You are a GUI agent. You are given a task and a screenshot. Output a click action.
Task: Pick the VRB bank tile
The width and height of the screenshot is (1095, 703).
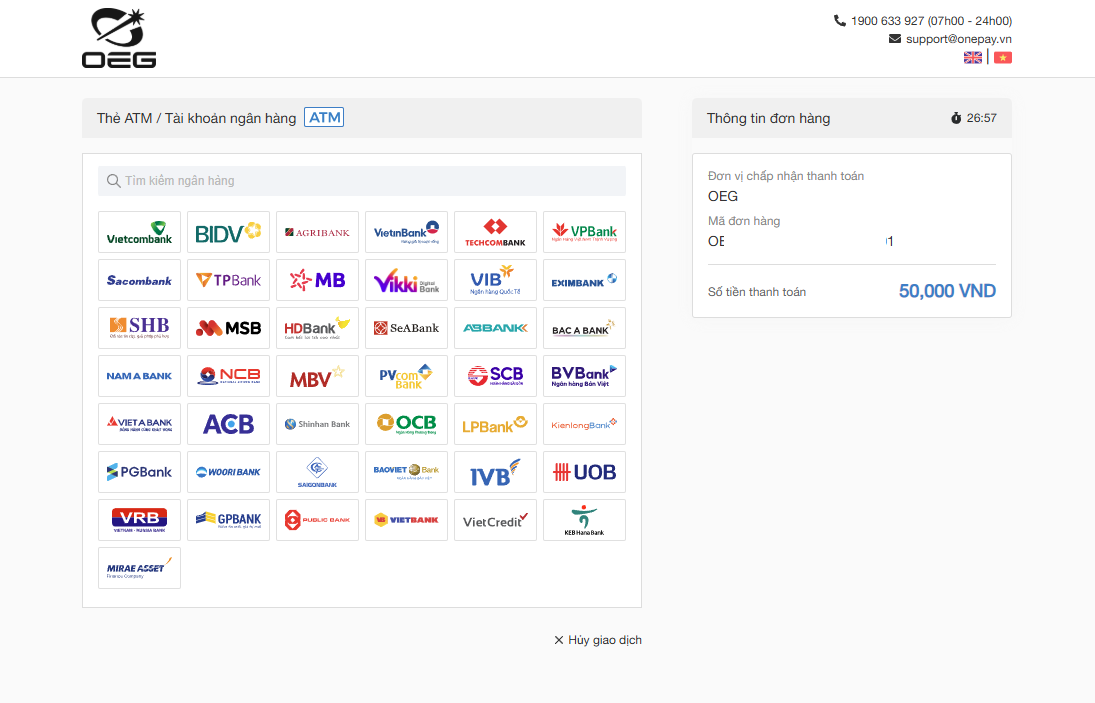pos(140,520)
